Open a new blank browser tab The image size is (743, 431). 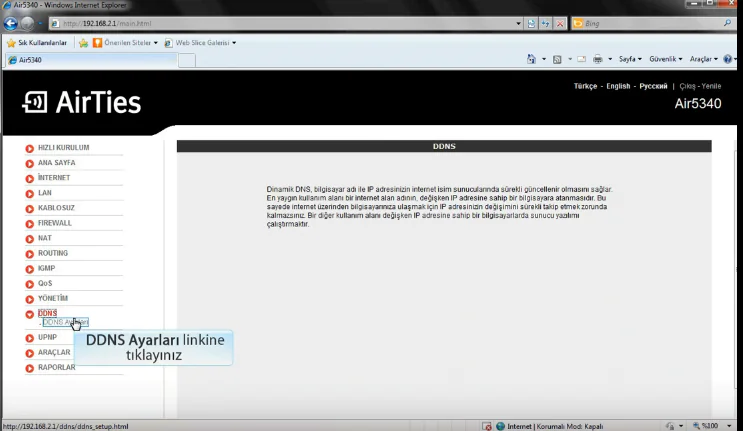187,60
